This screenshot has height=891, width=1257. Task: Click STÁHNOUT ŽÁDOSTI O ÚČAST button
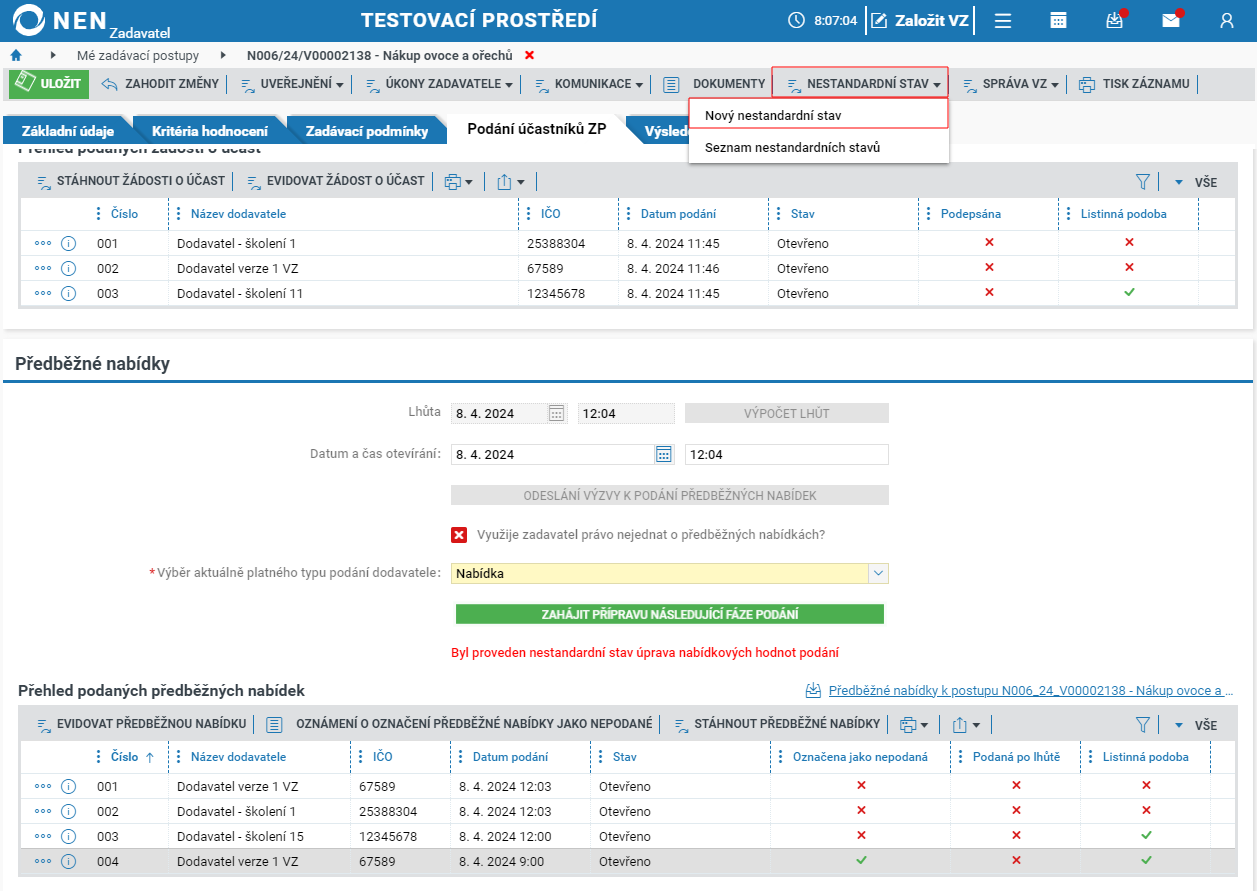(130, 182)
